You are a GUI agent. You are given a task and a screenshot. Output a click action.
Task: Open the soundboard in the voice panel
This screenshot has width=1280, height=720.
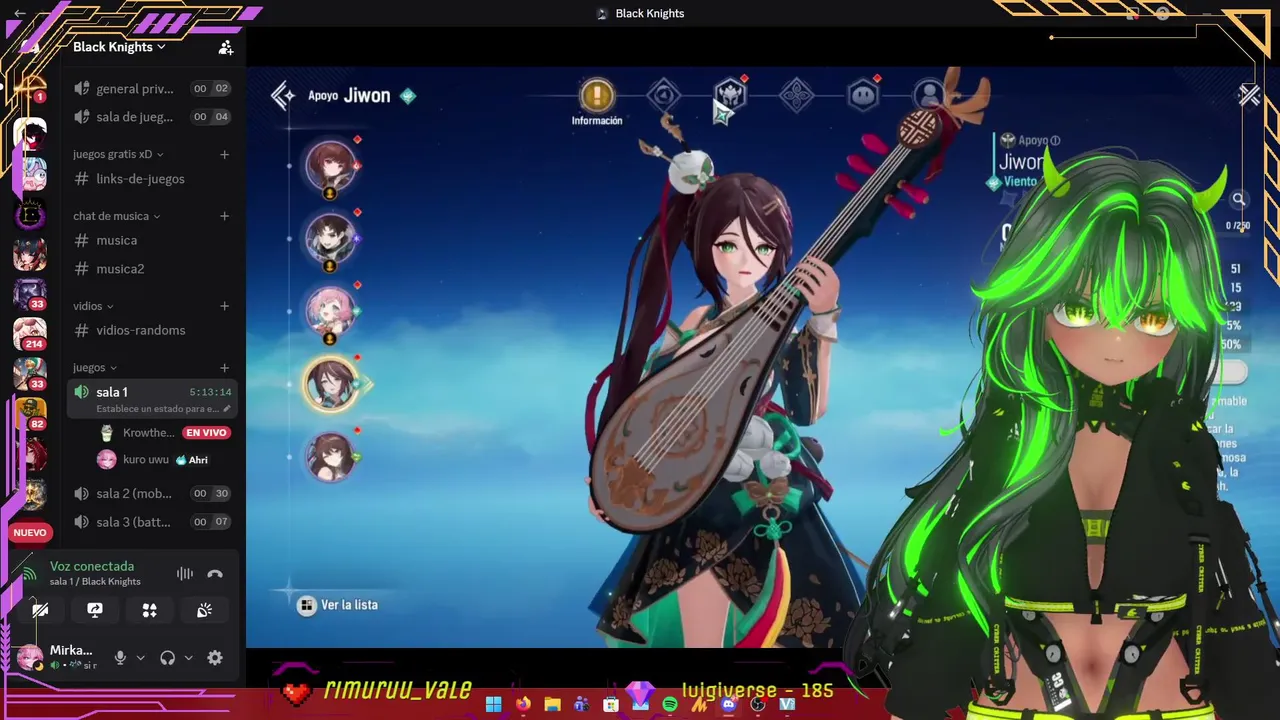point(204,610)
